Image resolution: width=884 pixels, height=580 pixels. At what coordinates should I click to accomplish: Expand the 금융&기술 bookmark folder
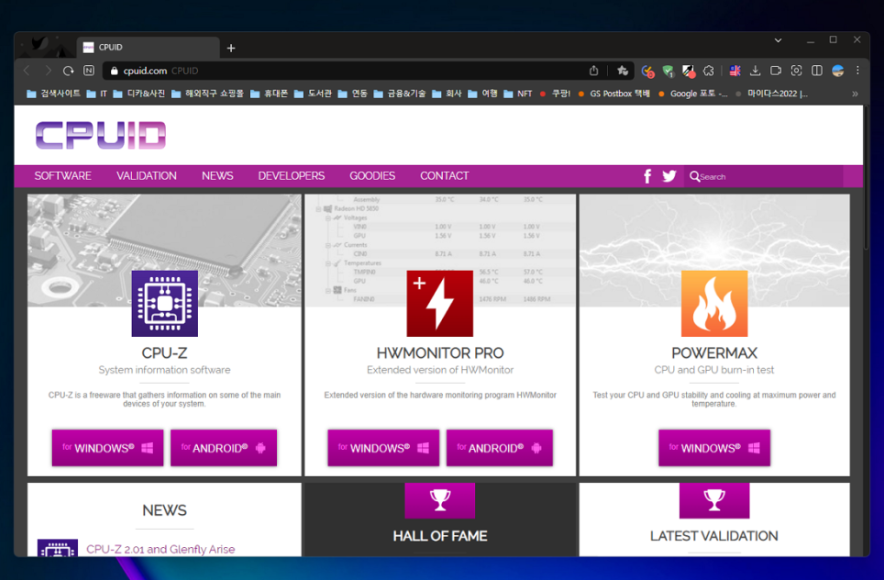coord(400,94)
